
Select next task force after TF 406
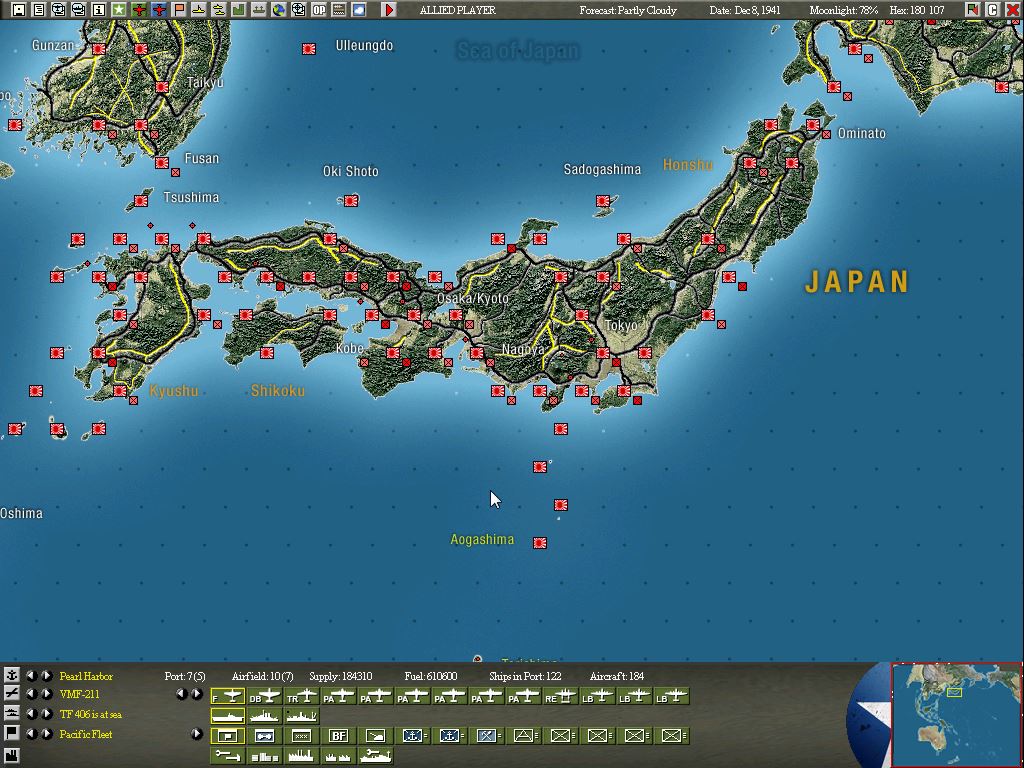pos(46,714)
